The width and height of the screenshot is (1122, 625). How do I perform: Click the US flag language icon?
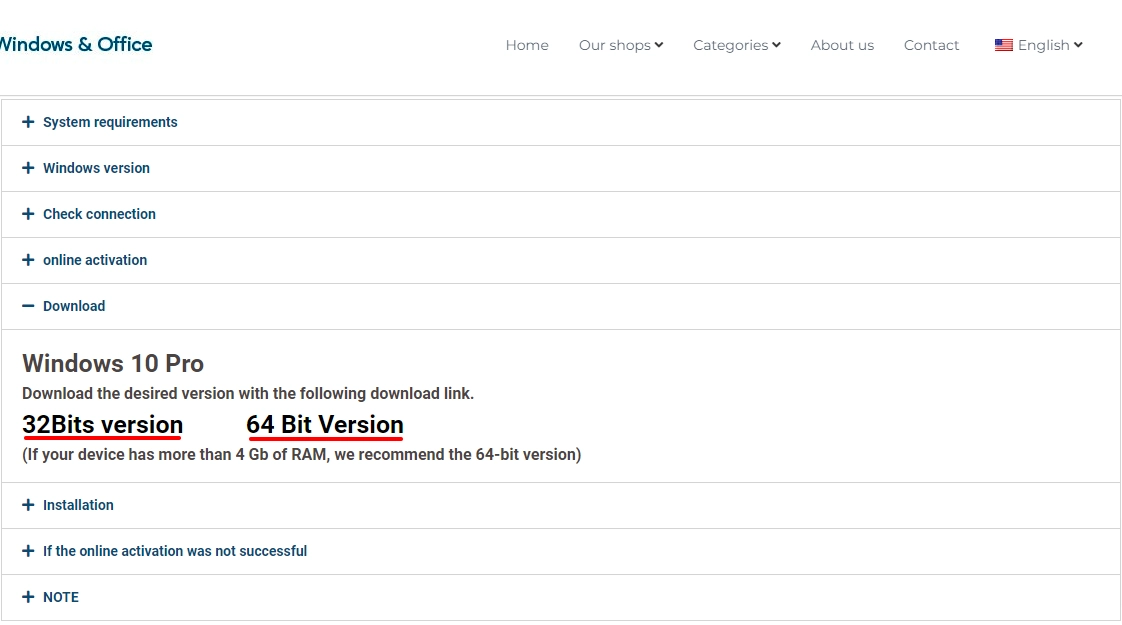click(1003, 45)
